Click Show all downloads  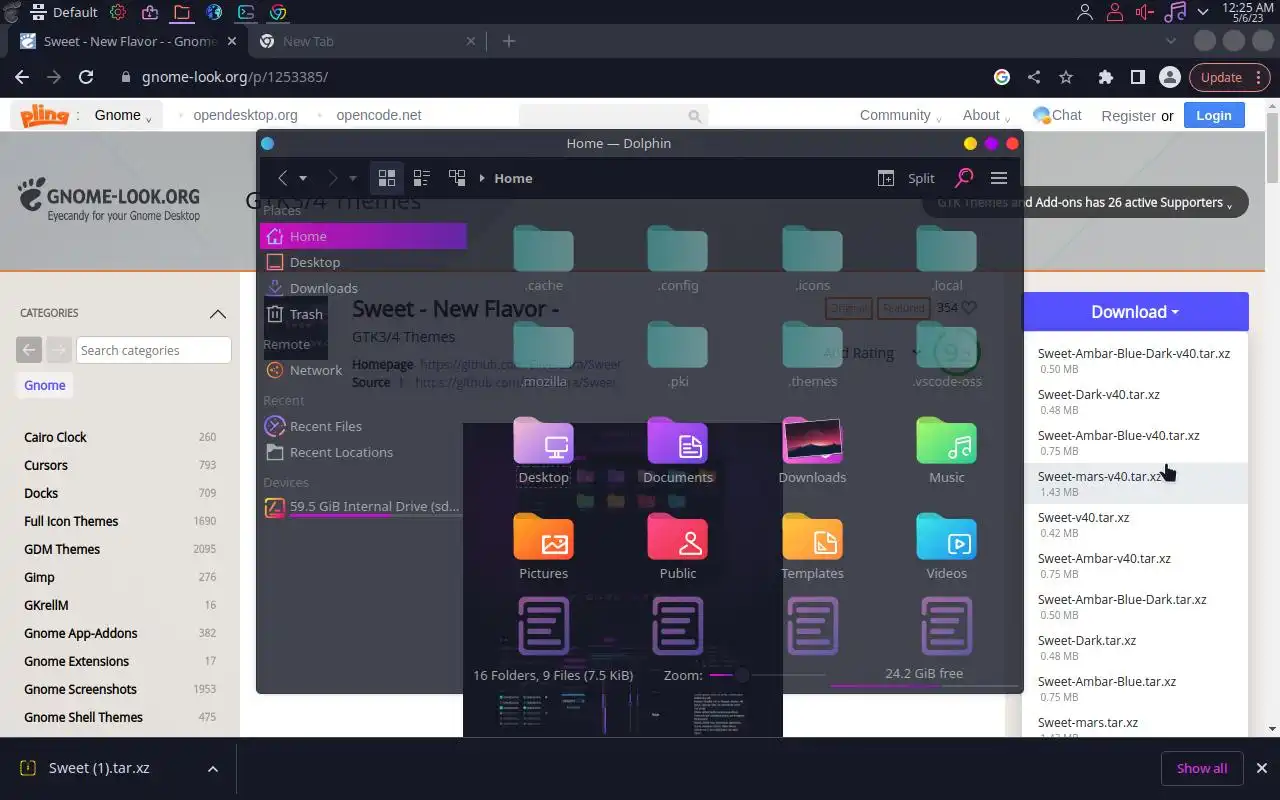click(1202, 768)
